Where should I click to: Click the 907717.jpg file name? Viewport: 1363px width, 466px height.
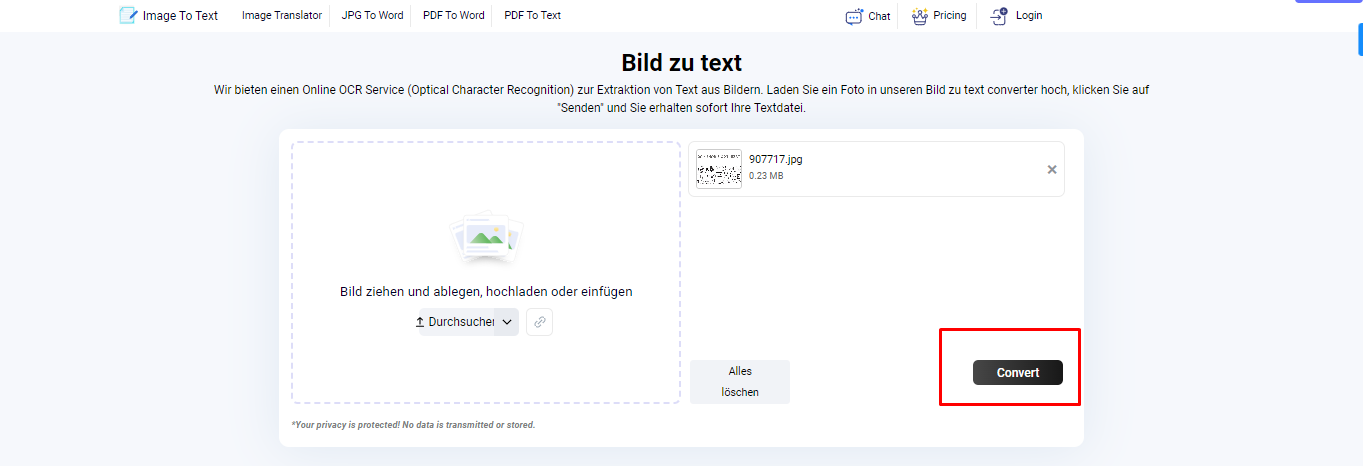[x=776, y=159]
